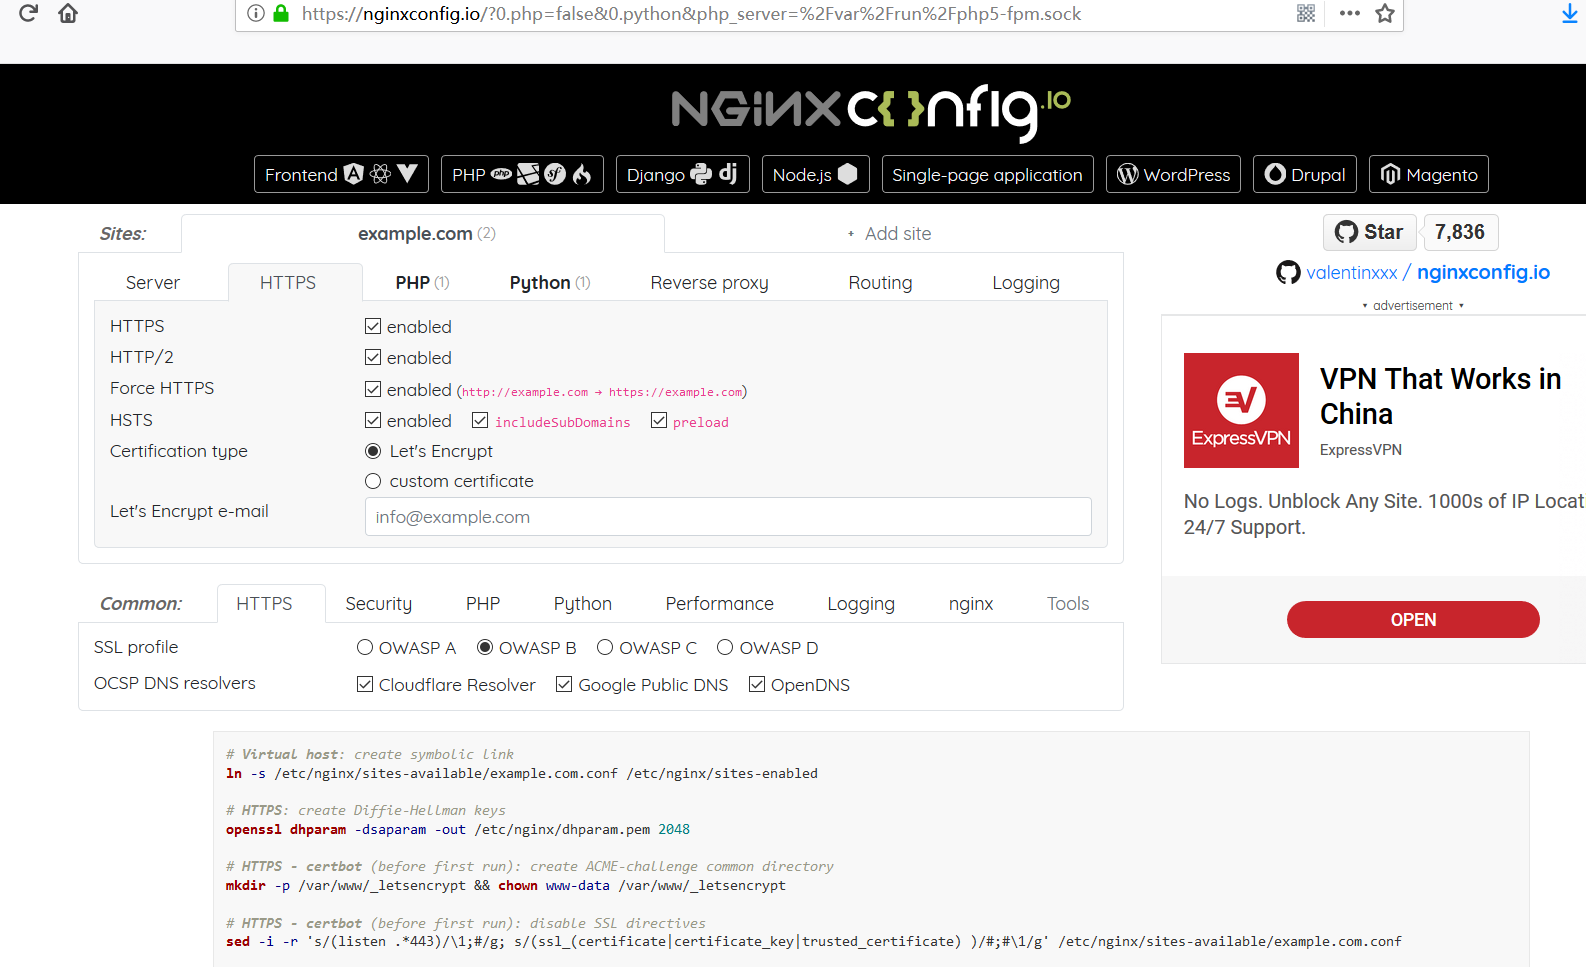Viewport: 1586px width, 967px height.
Task: Click the GitHub octocat icon beside valentinxxx
Action: (x=1288, y=272)
